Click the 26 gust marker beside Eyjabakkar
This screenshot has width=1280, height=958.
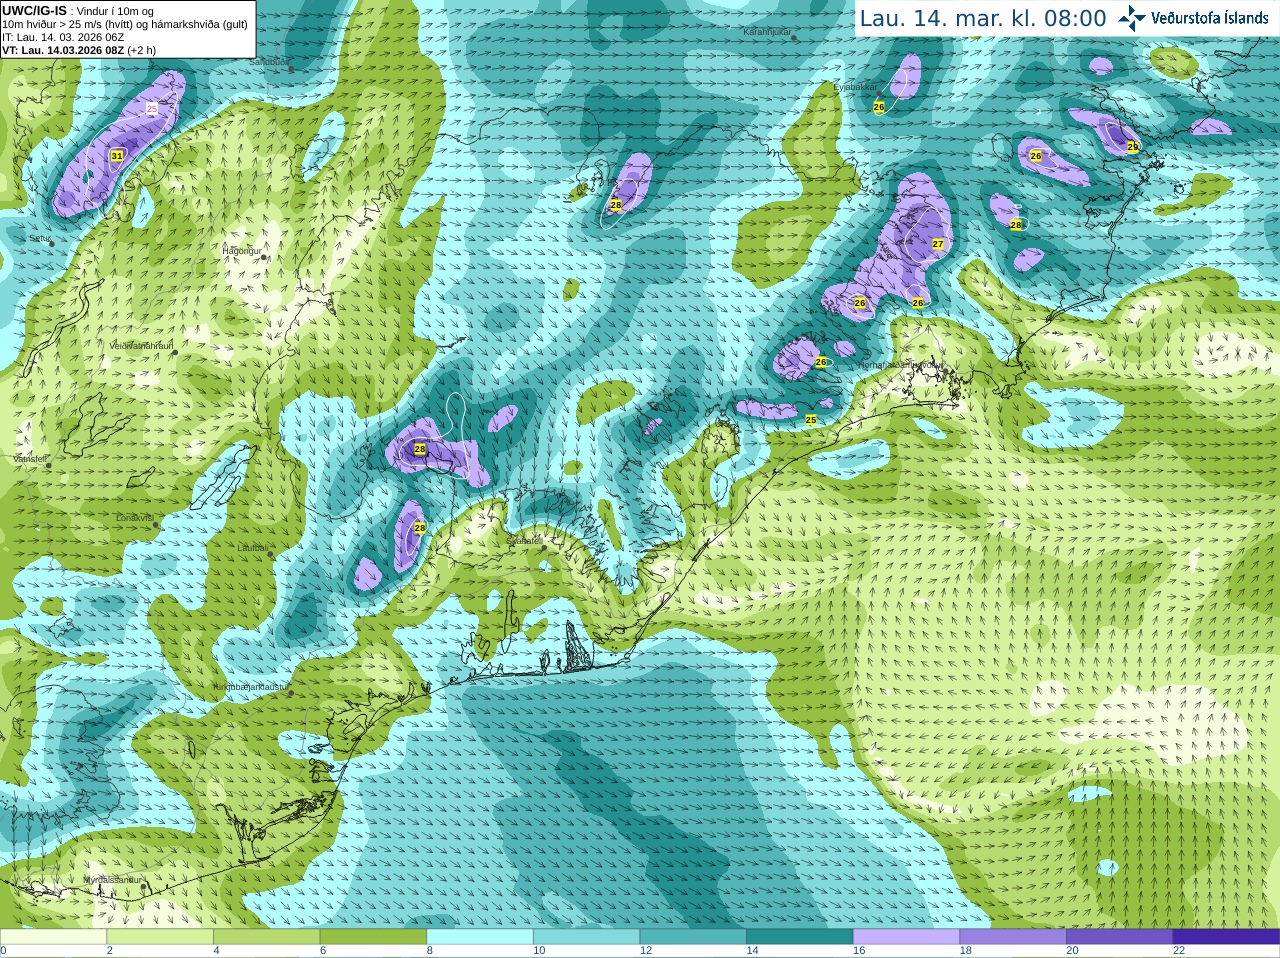point(879,107)
